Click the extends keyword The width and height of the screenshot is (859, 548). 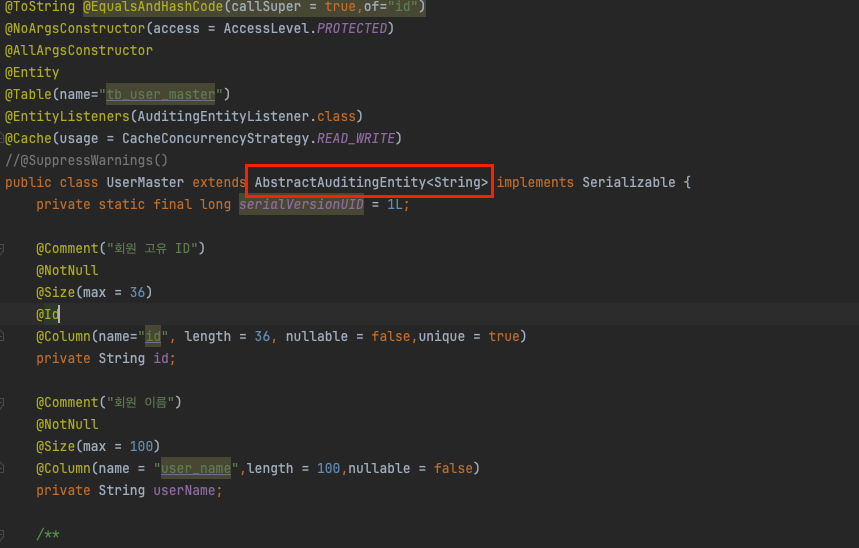tap(219, 182)
